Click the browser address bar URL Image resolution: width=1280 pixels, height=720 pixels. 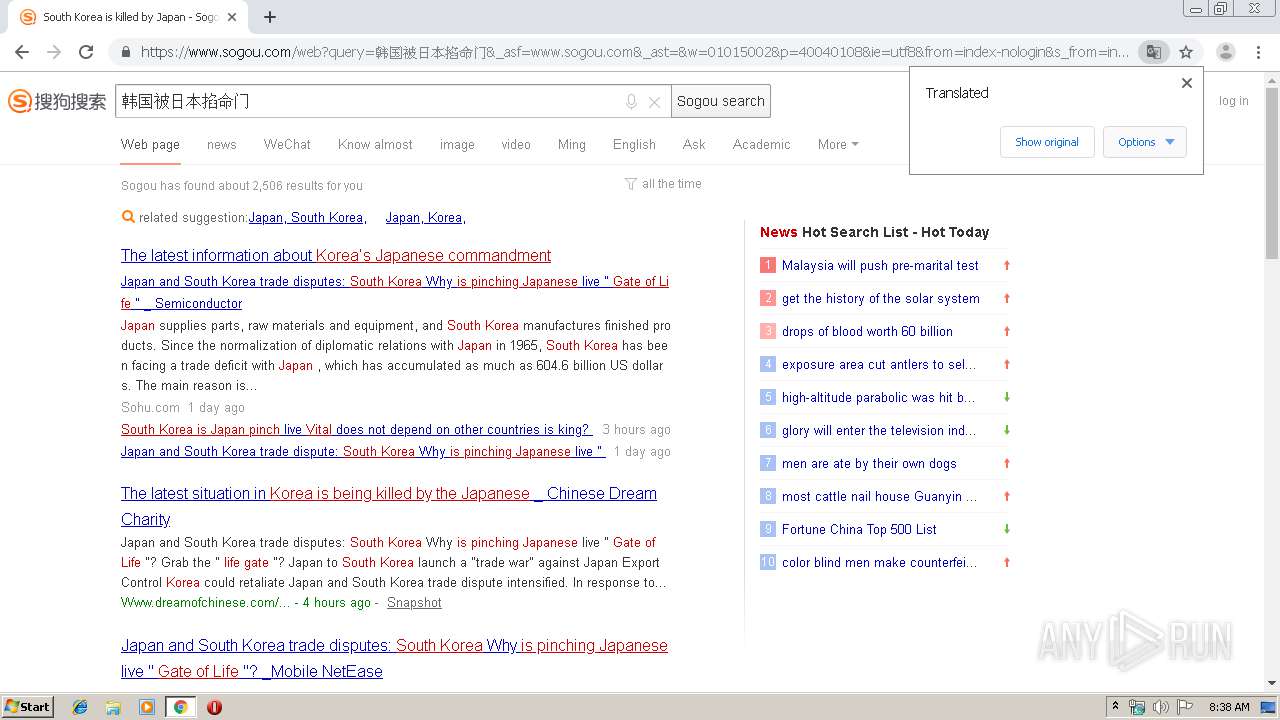coord(634,52)
